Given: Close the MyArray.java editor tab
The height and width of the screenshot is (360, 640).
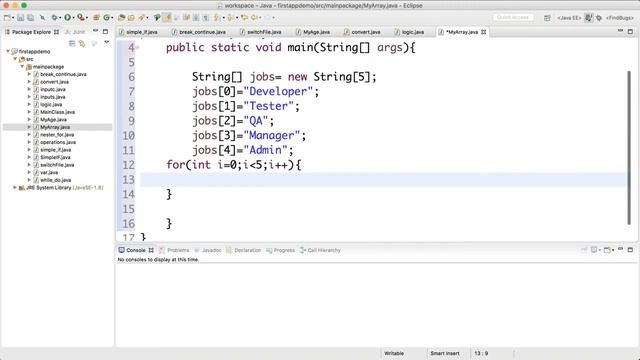Looking at the screenshot, I should 484,32.
